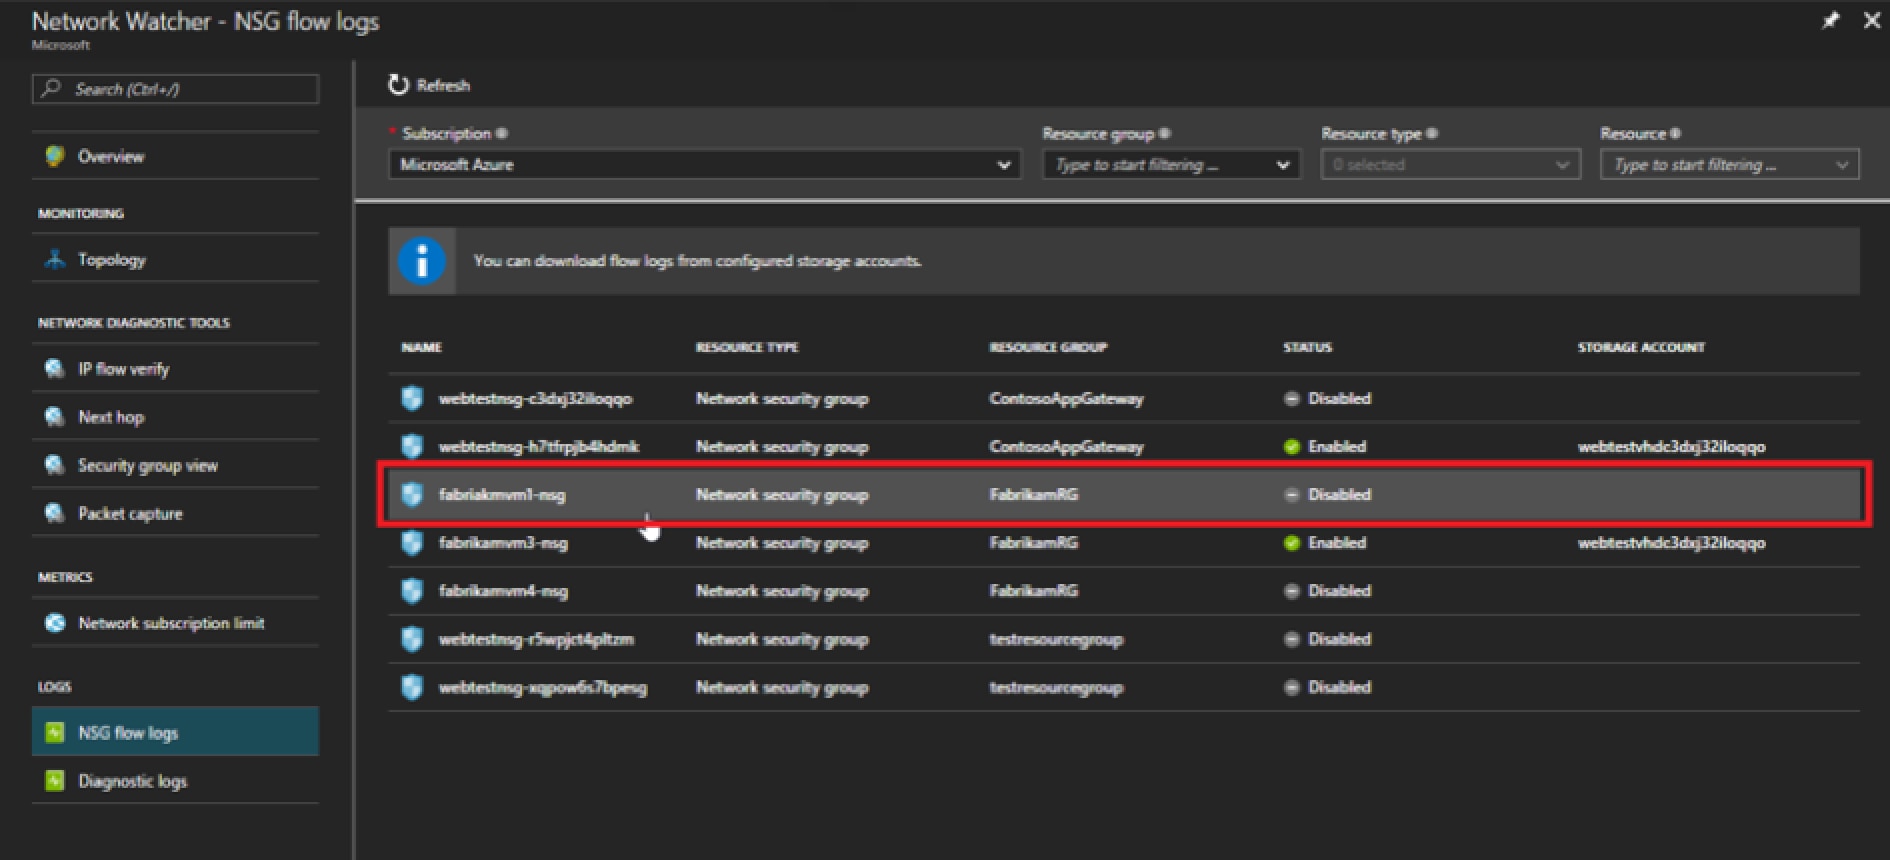Screen dimensions: 1890x860
Task: Open the Resource group filter dropdown
Action: (x=1282, y=165)
